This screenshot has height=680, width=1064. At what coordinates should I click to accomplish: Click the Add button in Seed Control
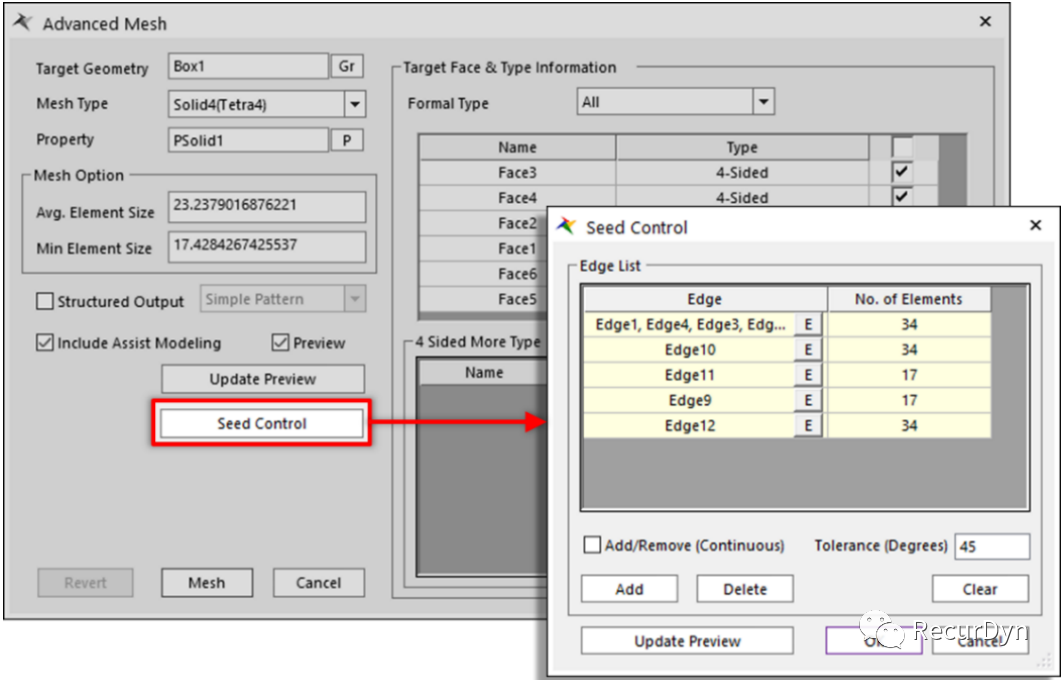[629, 589]
